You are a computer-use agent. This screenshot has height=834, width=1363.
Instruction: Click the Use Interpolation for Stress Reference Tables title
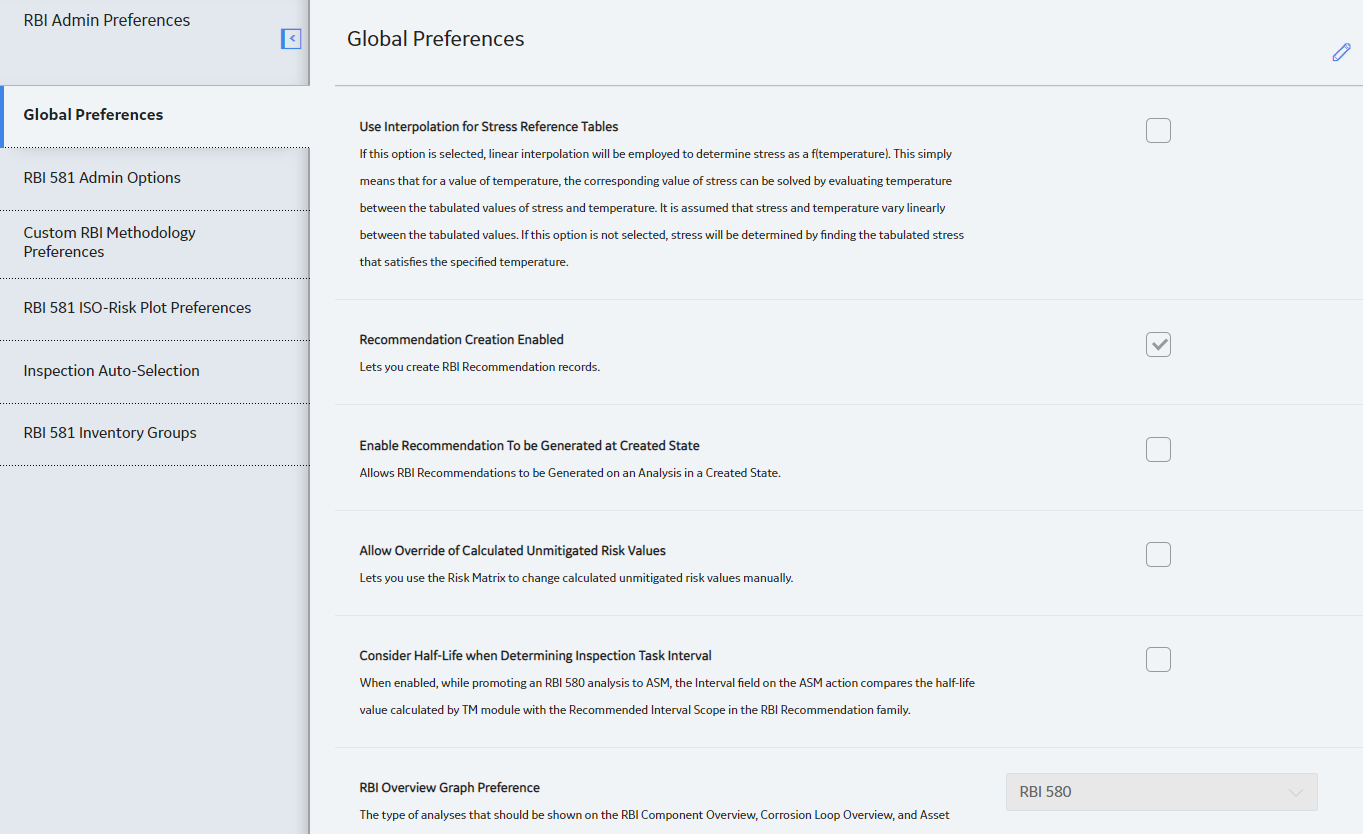tap(489, 127)
